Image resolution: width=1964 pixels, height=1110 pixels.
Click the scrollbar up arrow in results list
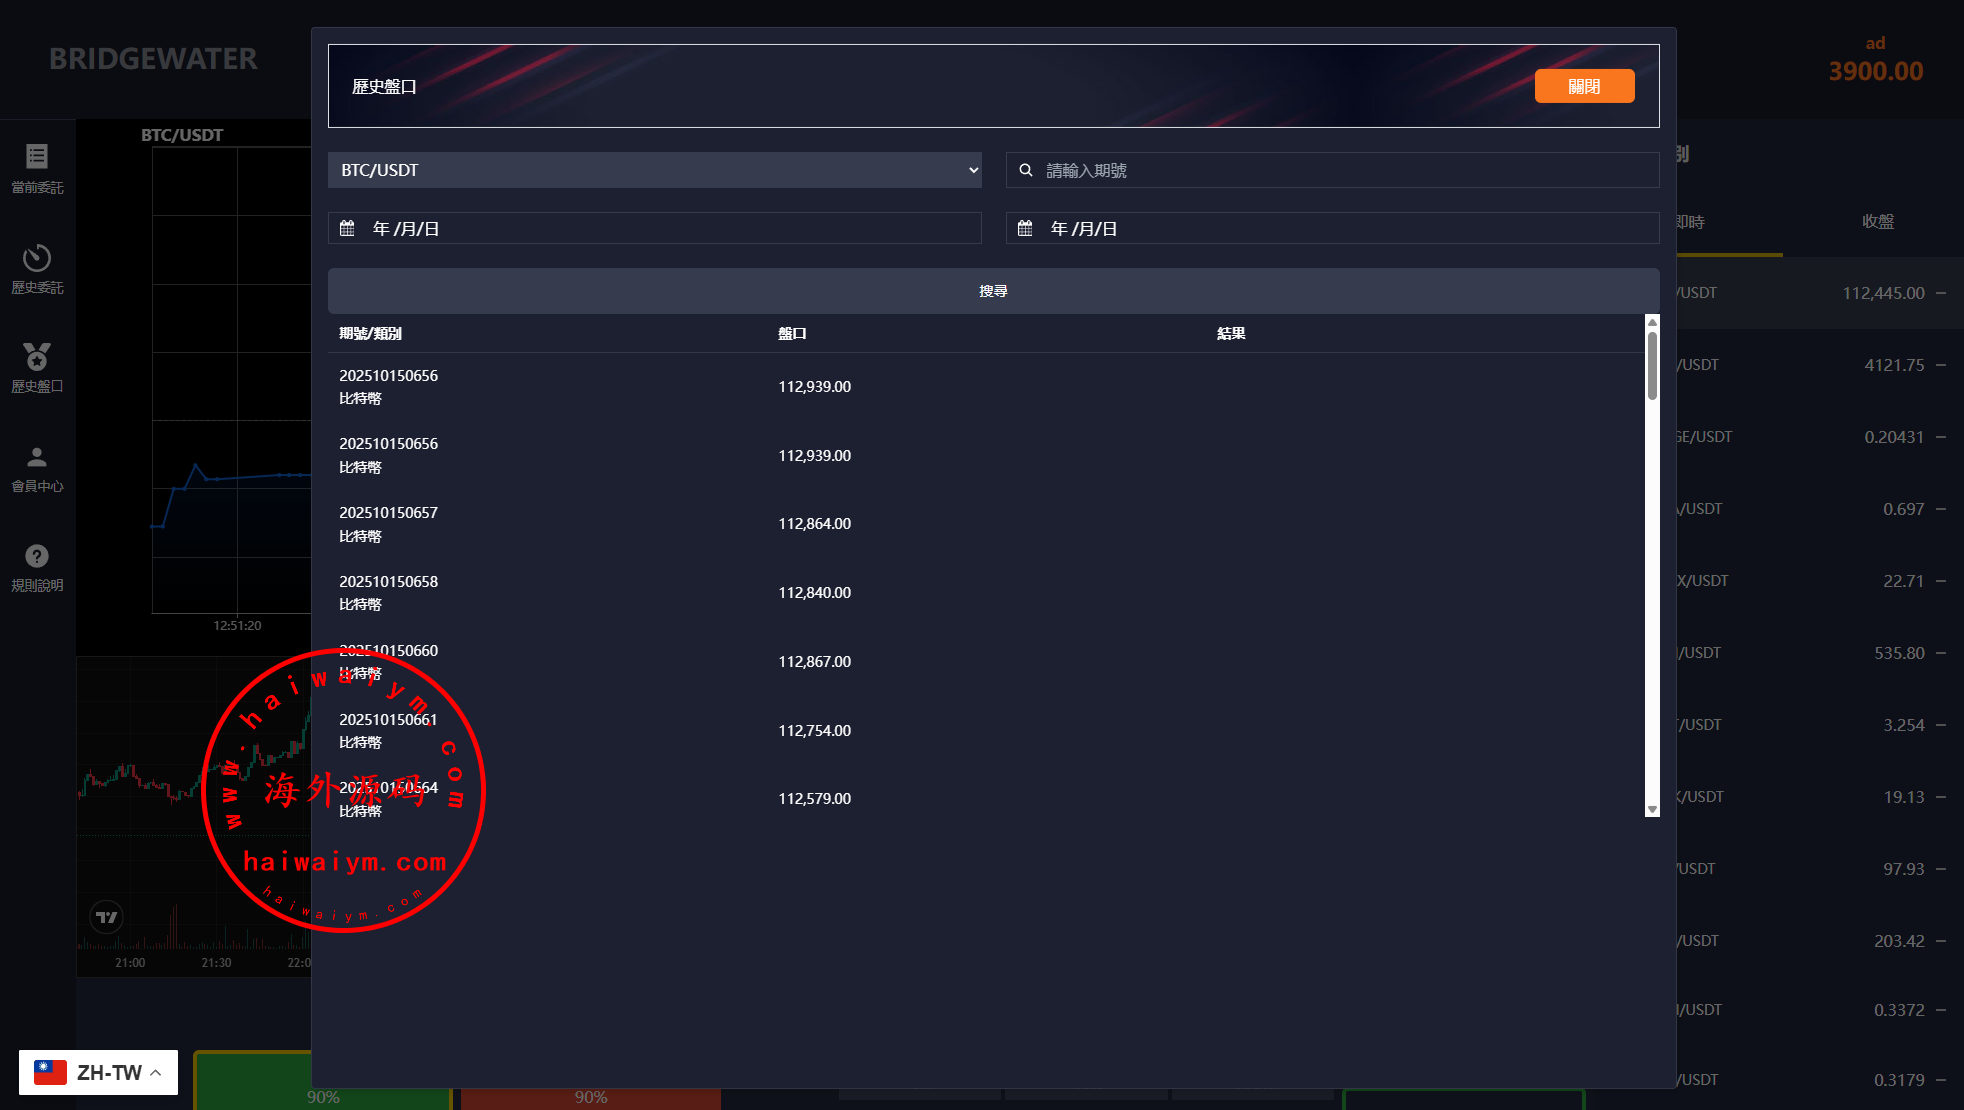(1652, 322)
